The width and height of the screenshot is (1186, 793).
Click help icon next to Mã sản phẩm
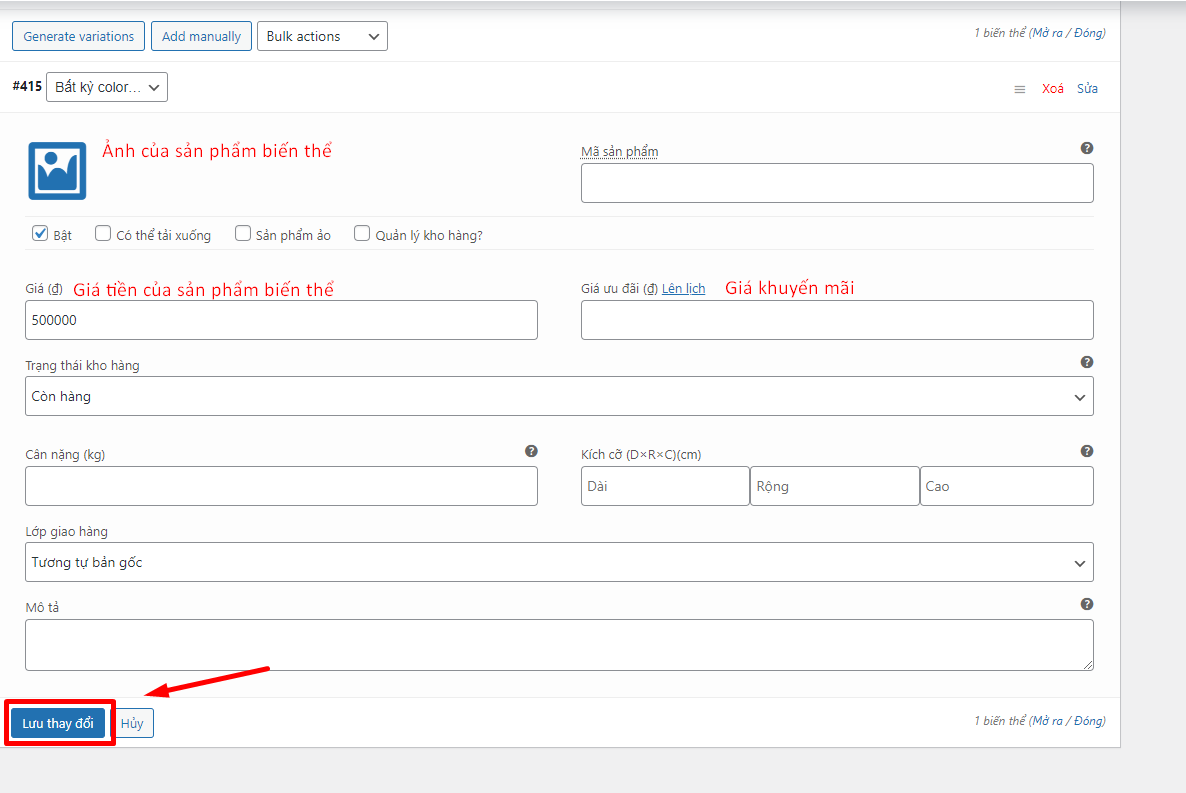(x=1086, y=148)
